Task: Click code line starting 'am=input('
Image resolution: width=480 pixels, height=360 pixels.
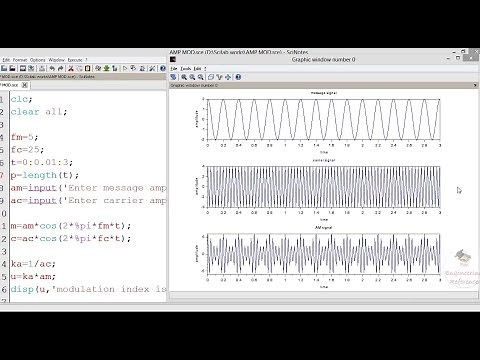Action: coord(88,188)
